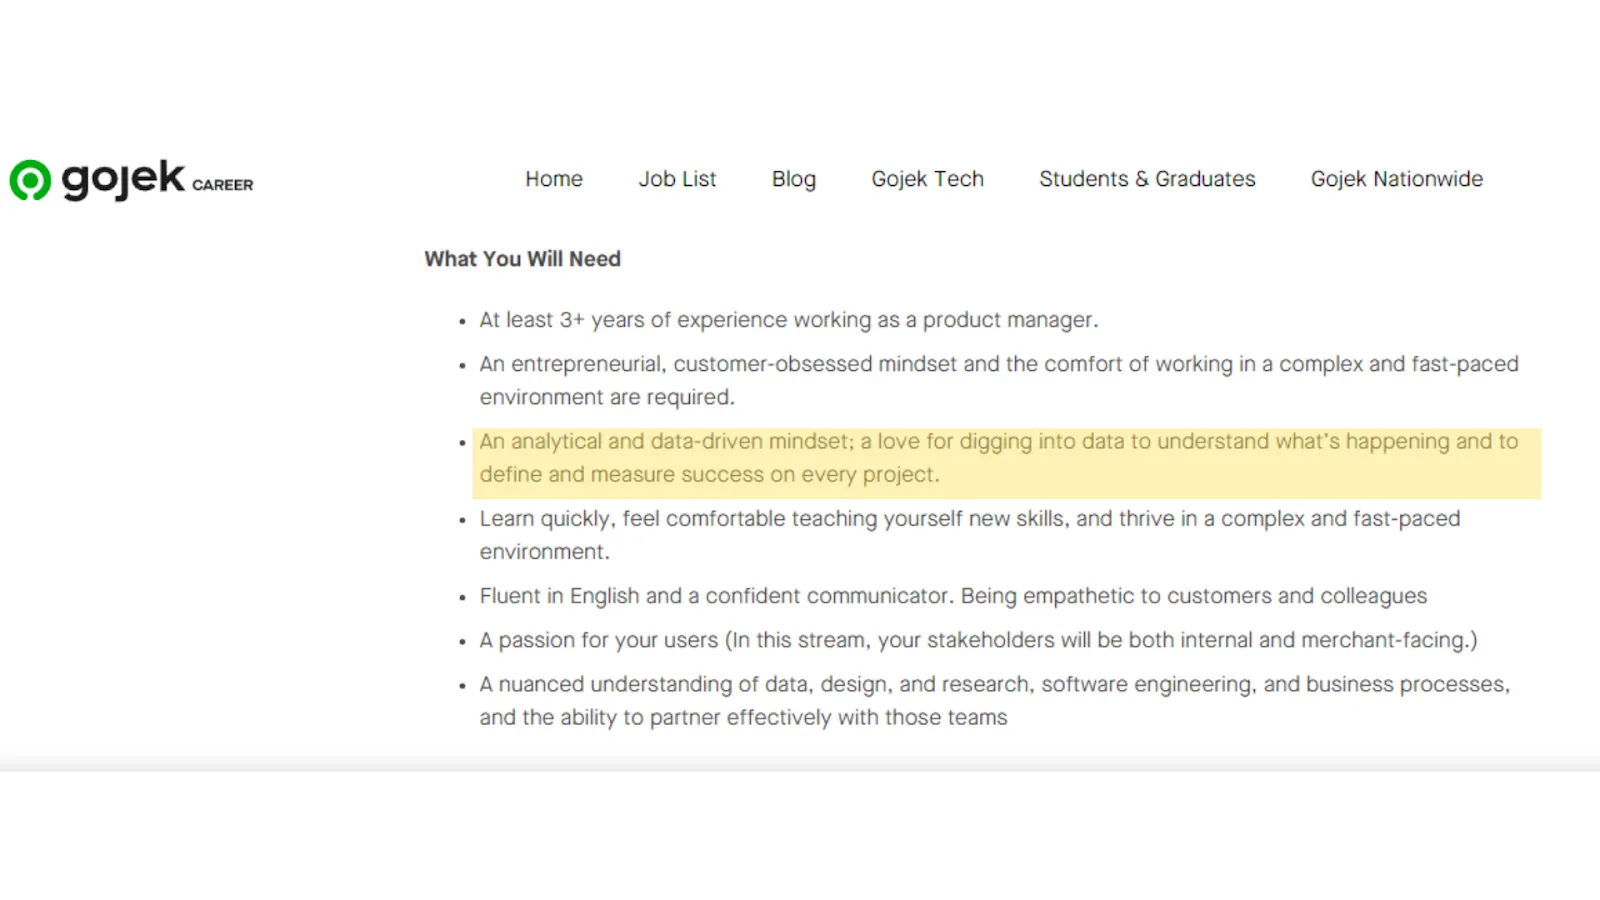
Task: Navigate to the Blog section
Action: [x=793, y=179]
